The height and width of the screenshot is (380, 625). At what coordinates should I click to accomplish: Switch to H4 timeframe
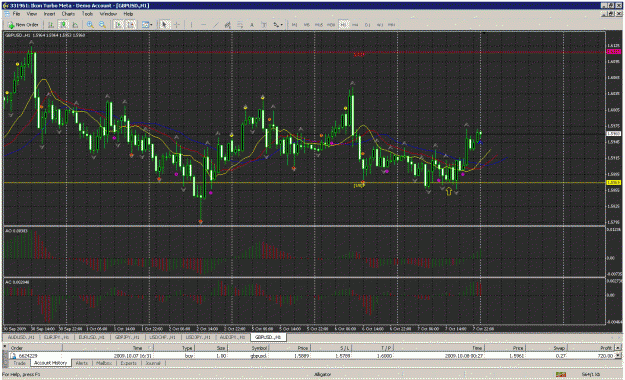(355, 25)
